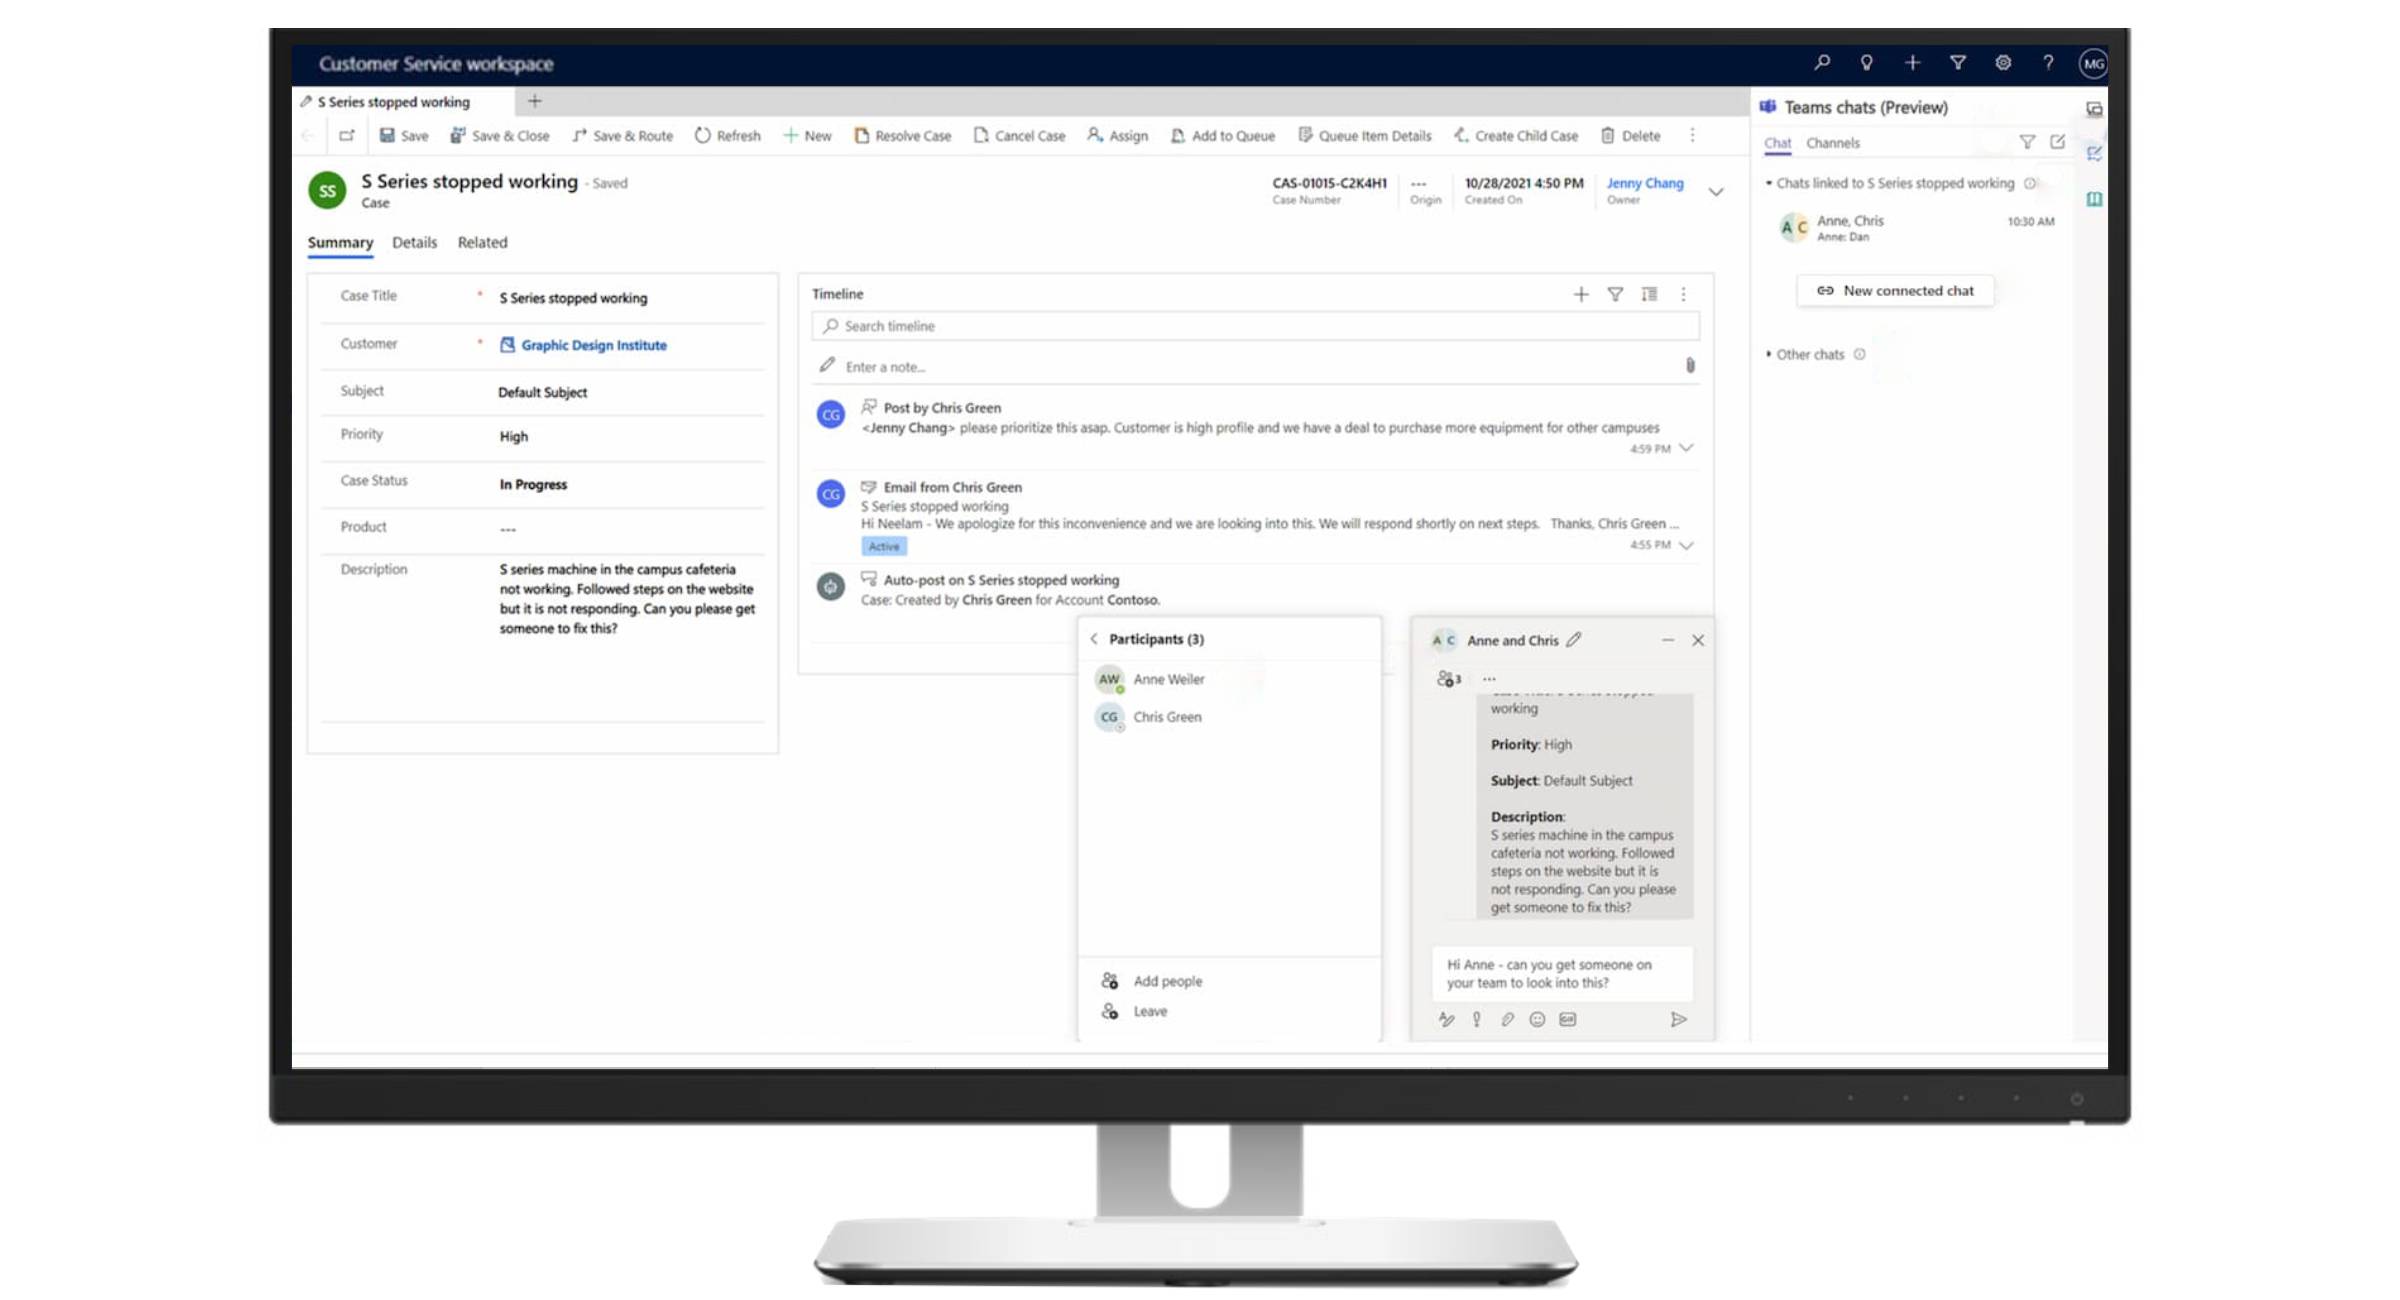Viewport: 2400px width, 1300px height.
Task: Open record in new window icon
Action: (x=346, y=136)
